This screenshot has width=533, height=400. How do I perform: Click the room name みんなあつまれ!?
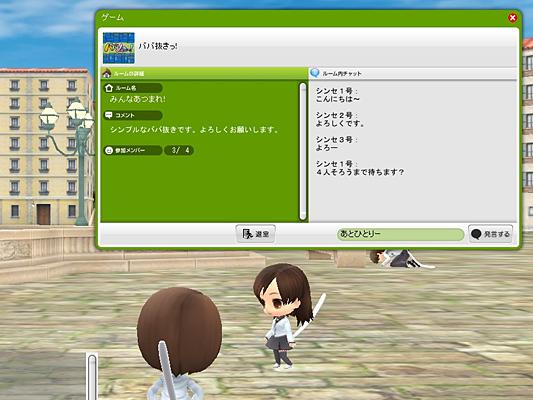tap(138, 99)
